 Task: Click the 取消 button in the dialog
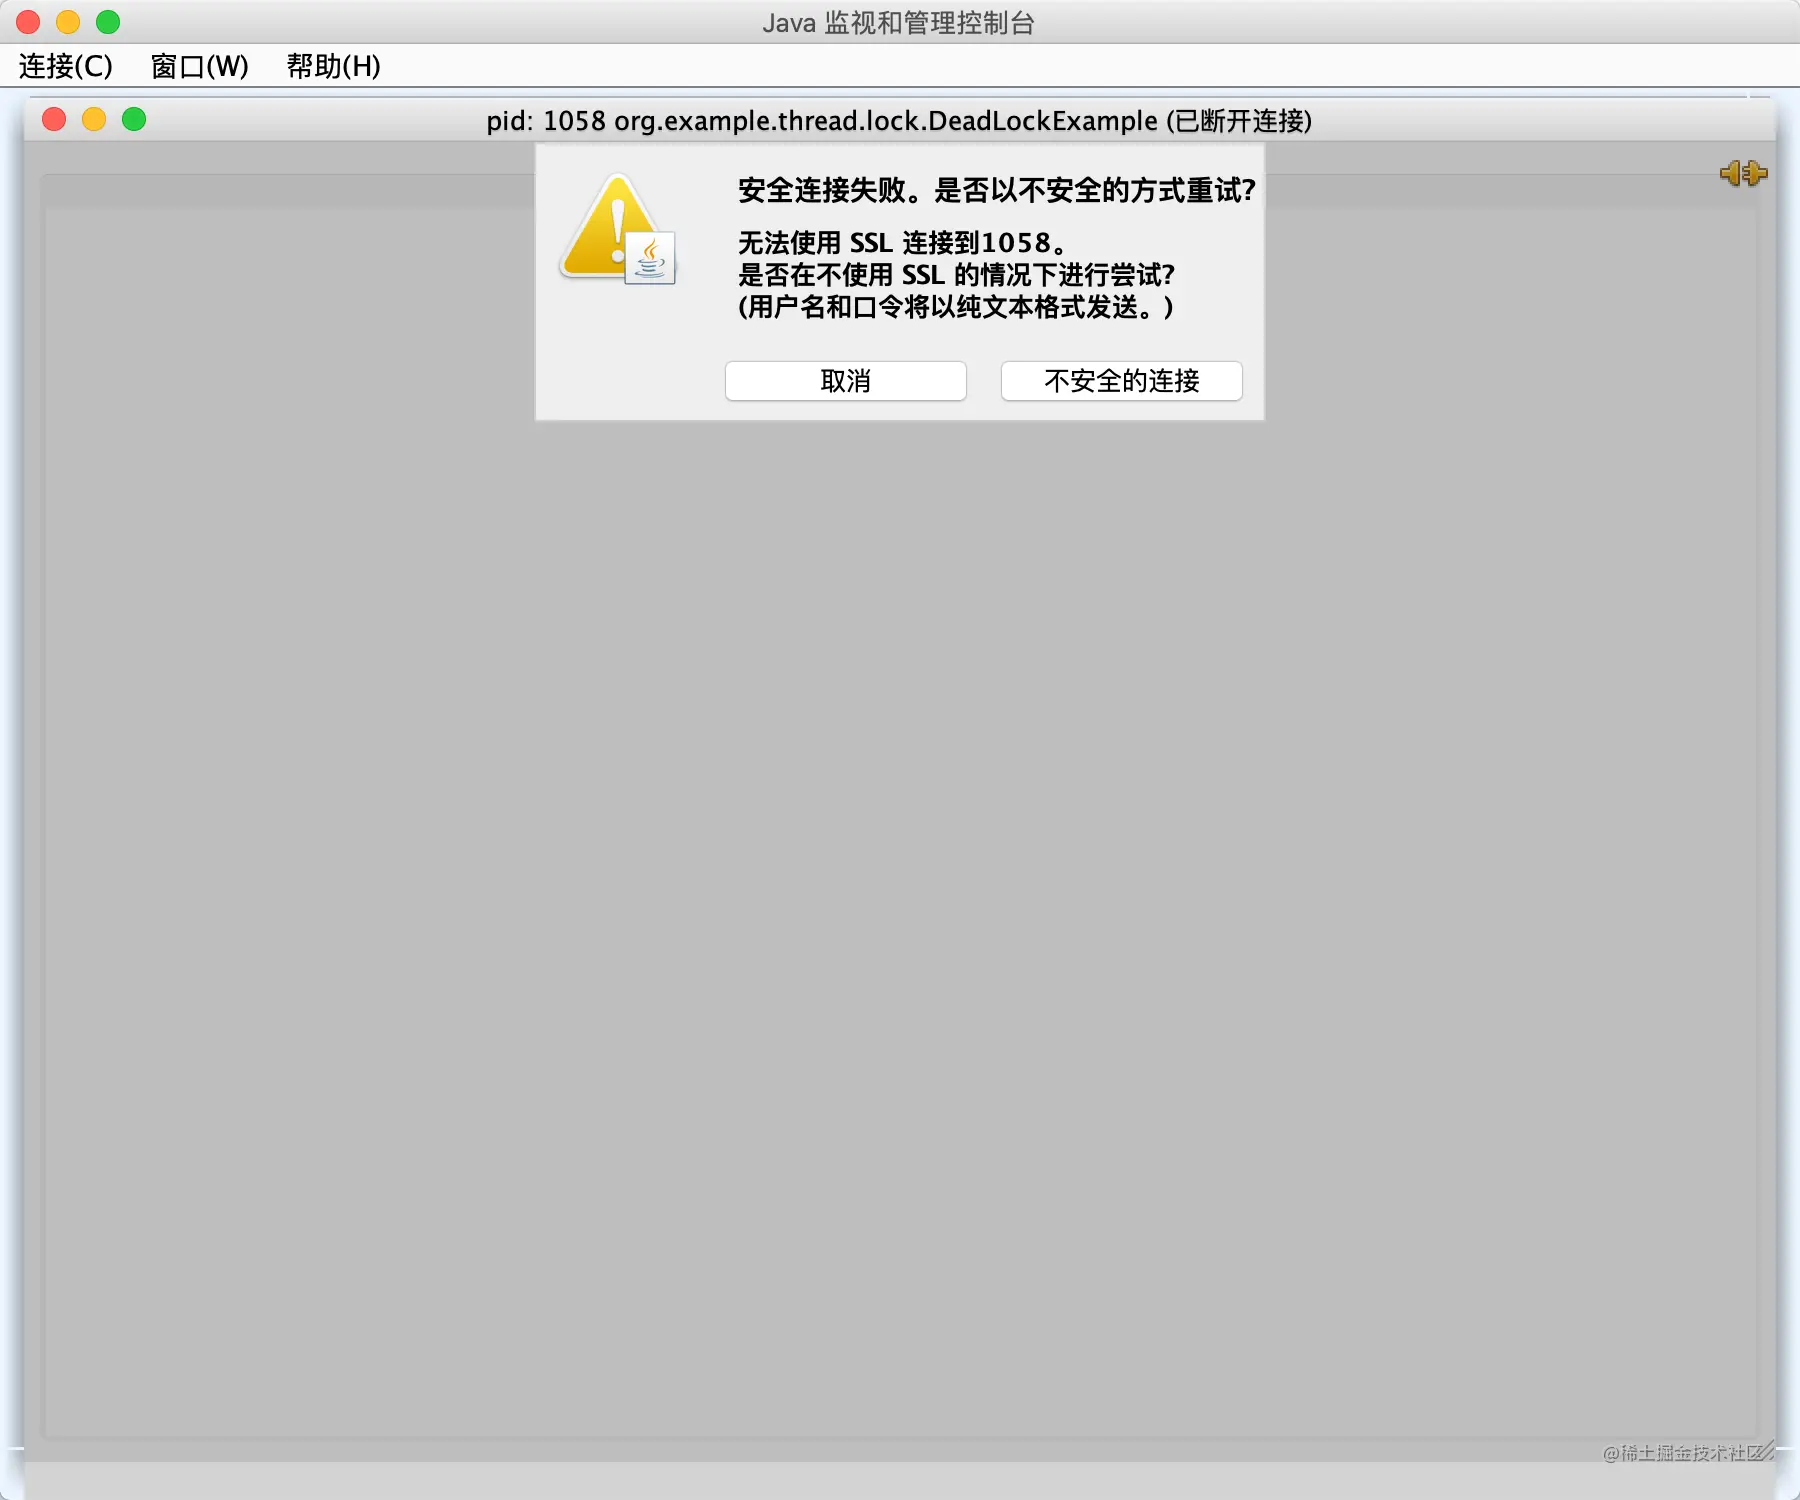pyautogui.click(x=845, y=381)
